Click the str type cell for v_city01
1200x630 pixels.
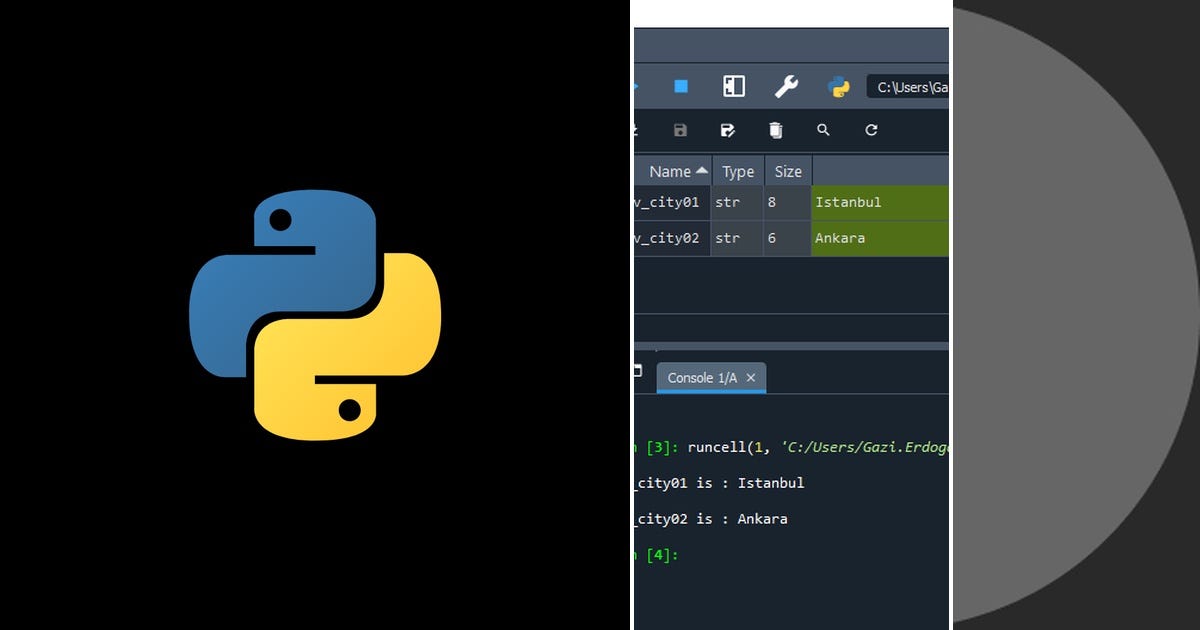click(x=737, y=202)
